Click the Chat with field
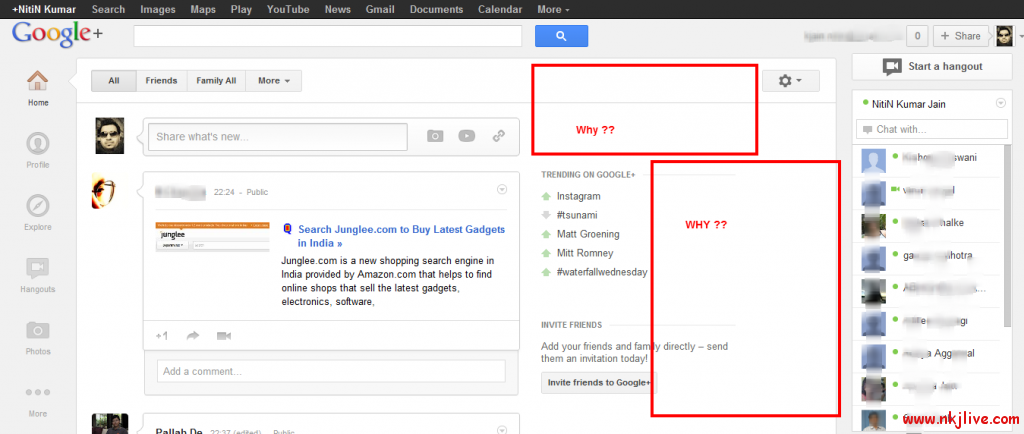This screenshot has height=434, width=1024. [x=931, y=129]
